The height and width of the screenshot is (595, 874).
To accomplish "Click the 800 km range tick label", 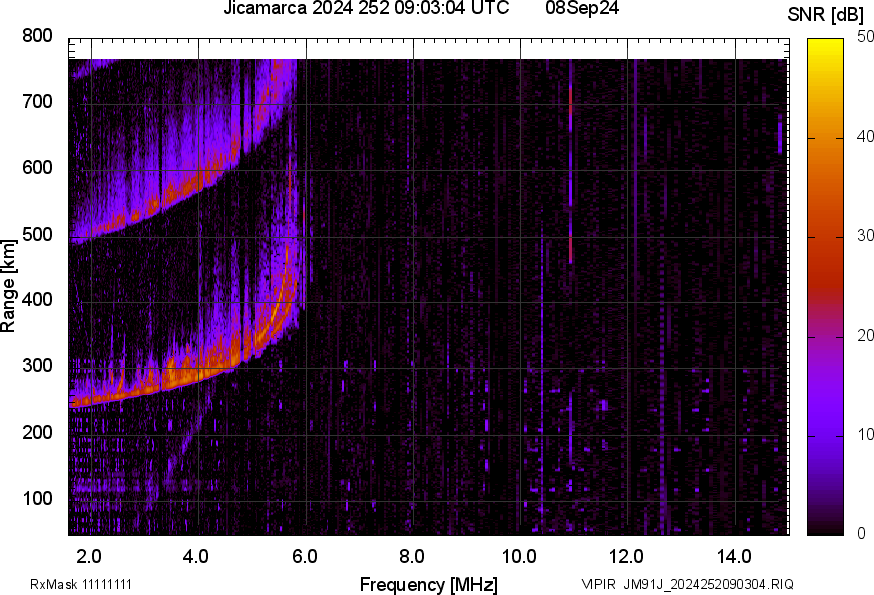I will (x=37, y=36).
